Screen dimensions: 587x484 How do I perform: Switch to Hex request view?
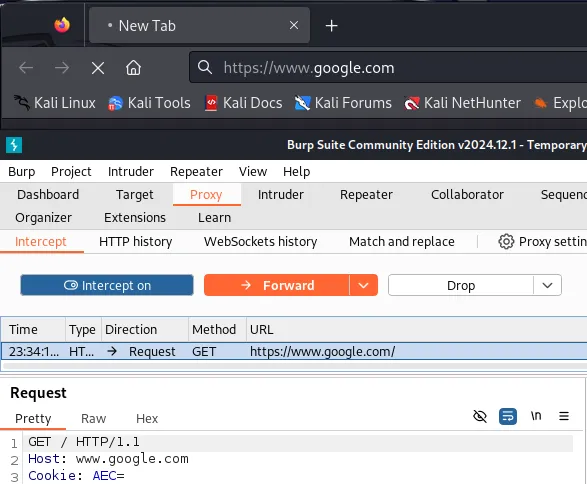click(147, 418)
